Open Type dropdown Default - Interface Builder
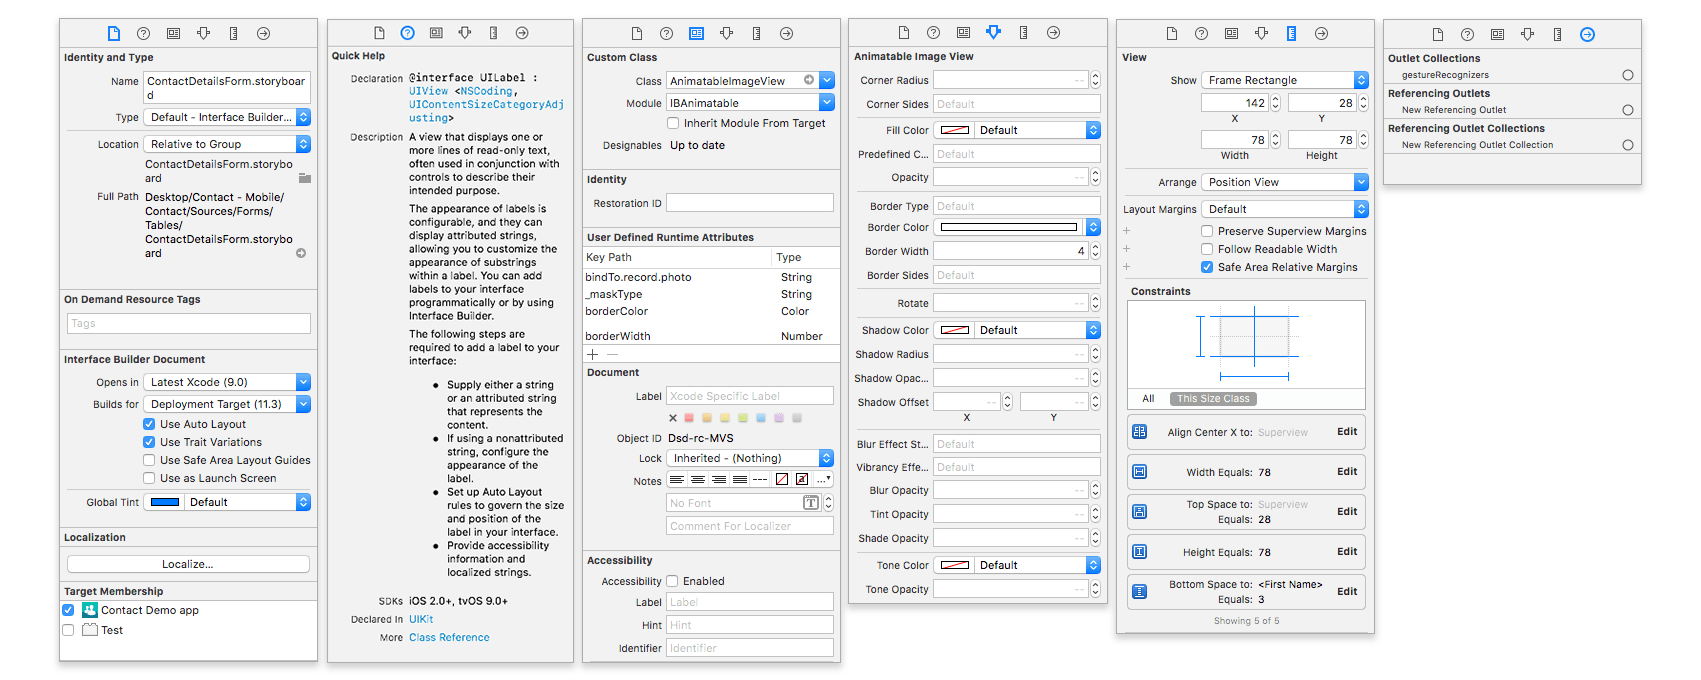The height and width of the screenshot is (680, 1701). click(x=227, y=117)
